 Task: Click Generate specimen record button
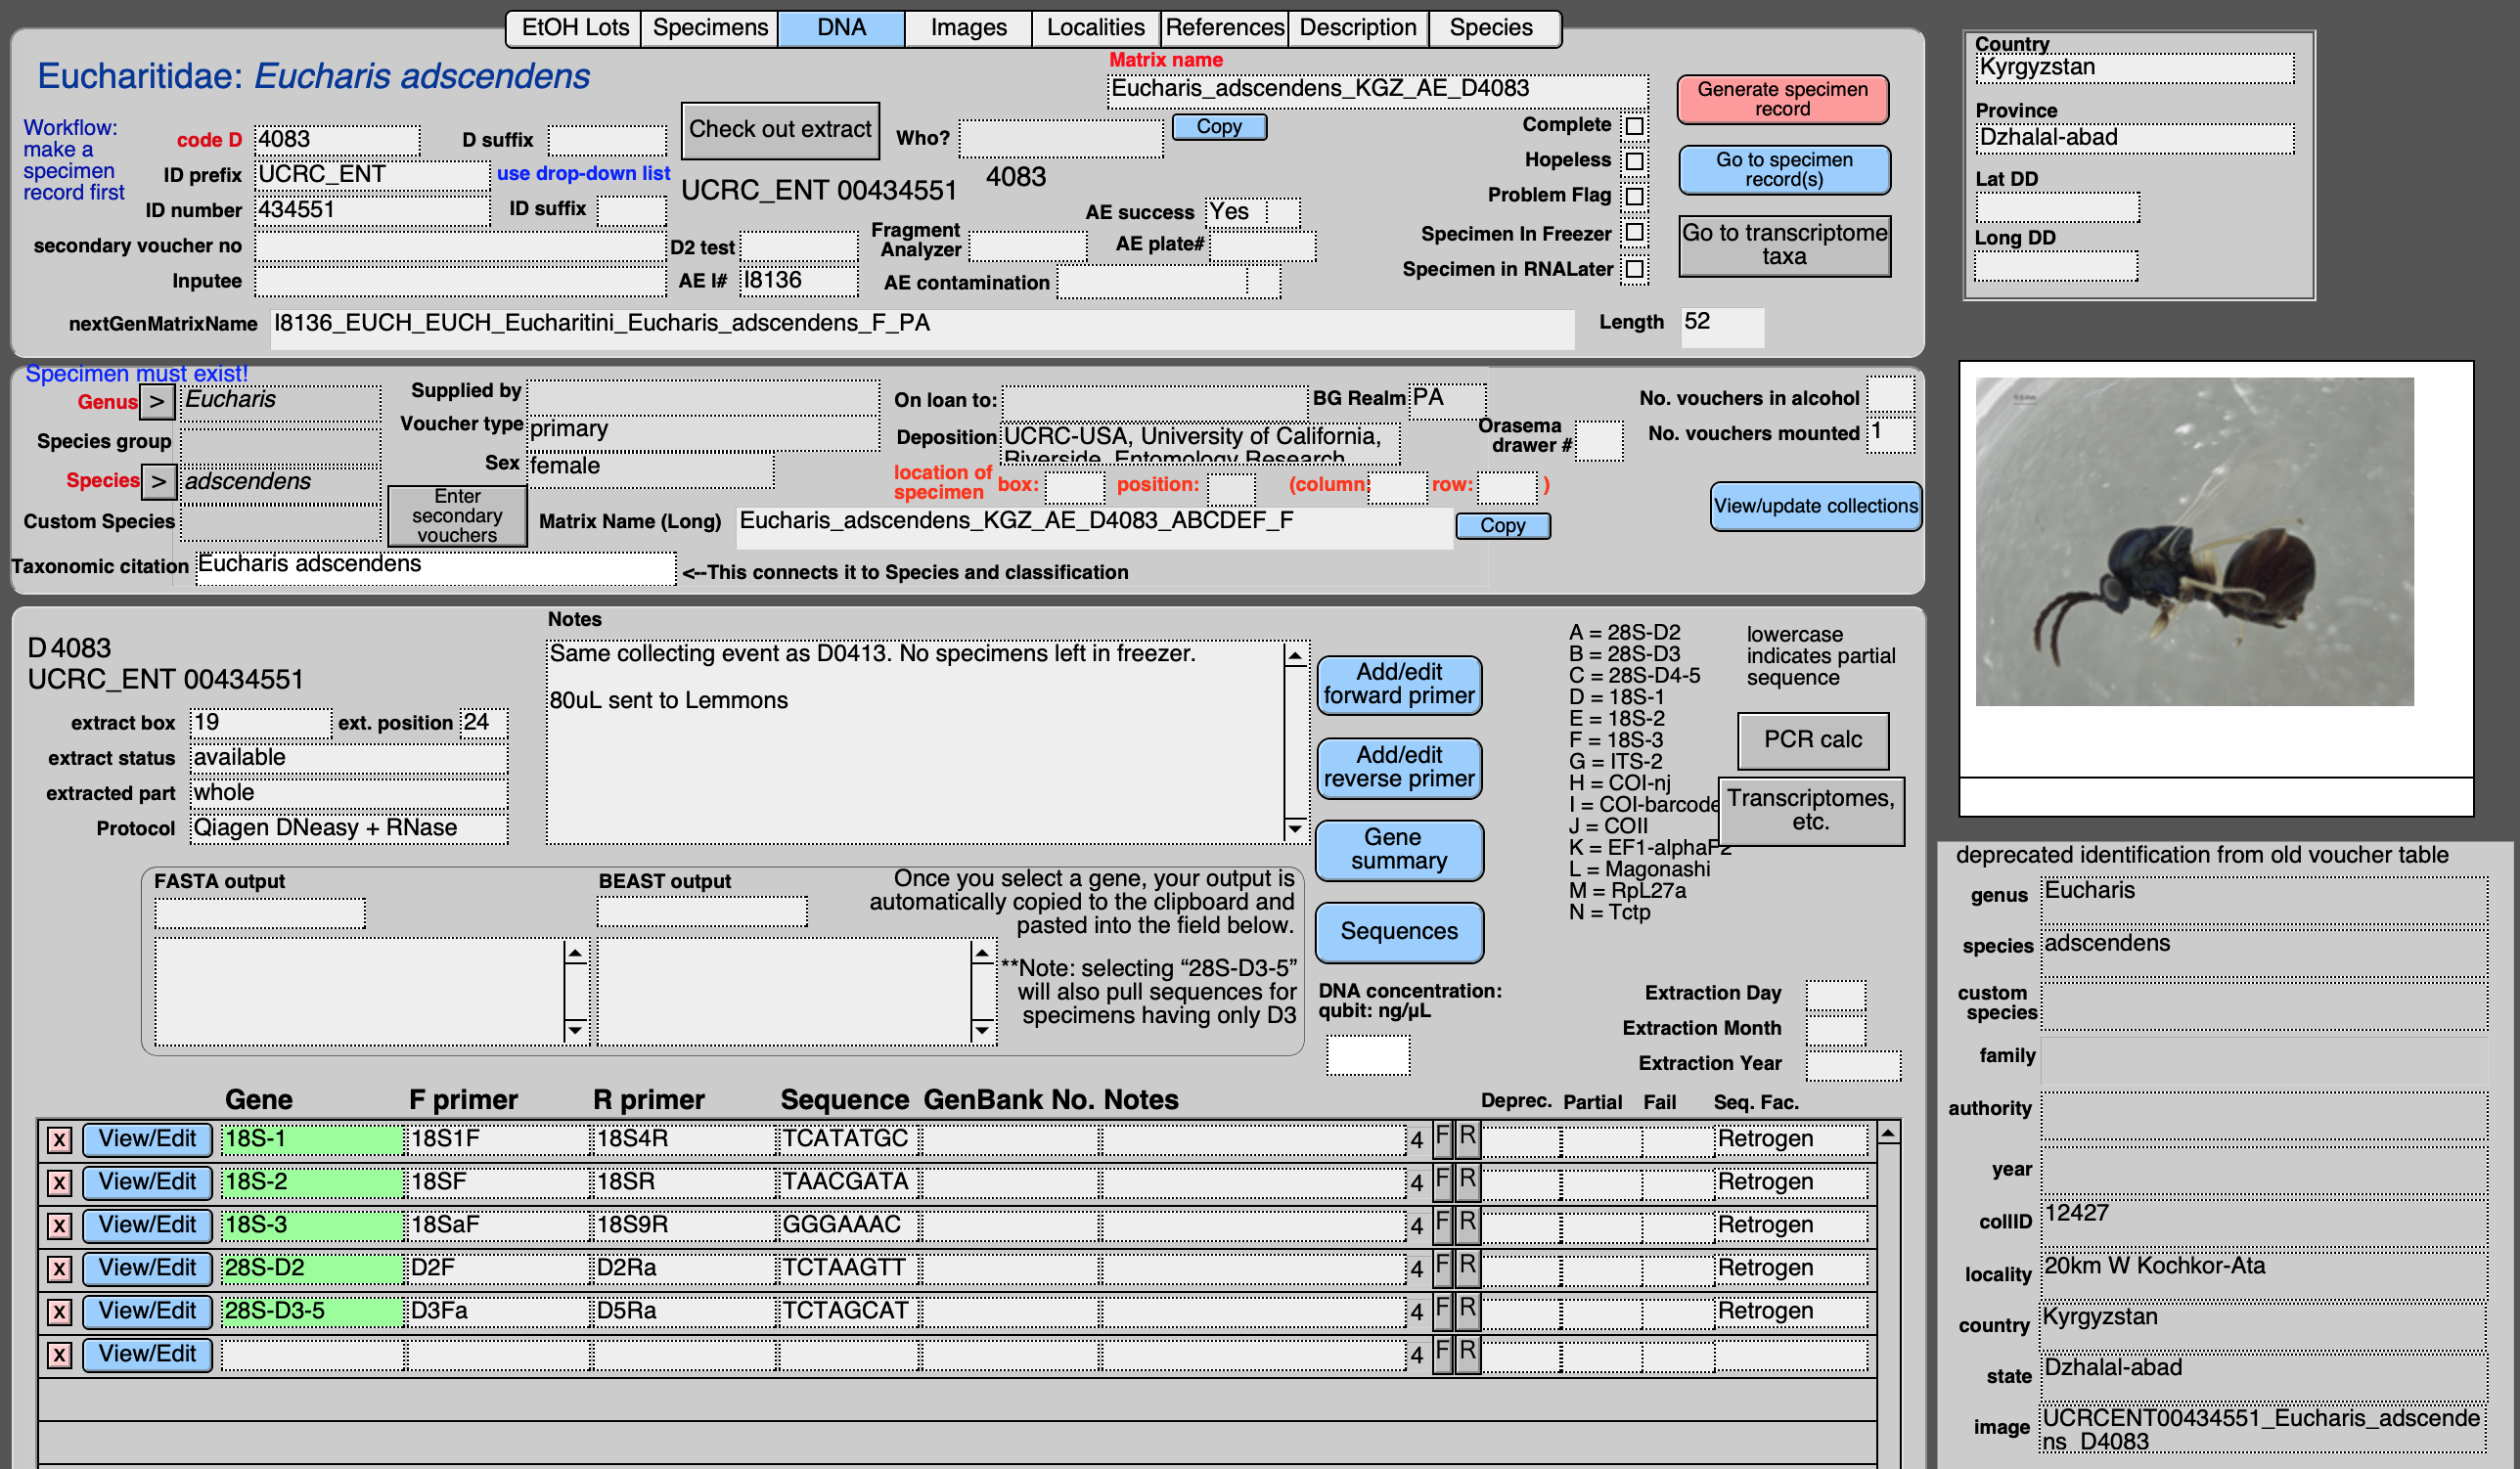pyautogui.click(x=1782, y=99)
